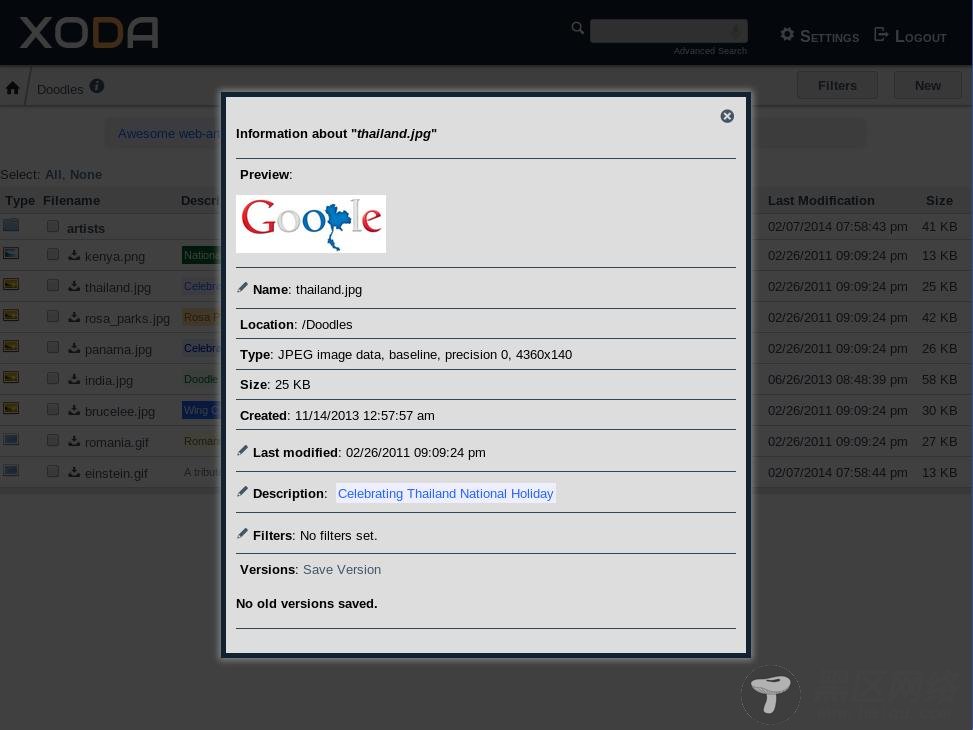Open the Doodles breadcrumb
The width and height of the screenshot is (973, 730).
(60, 89)
